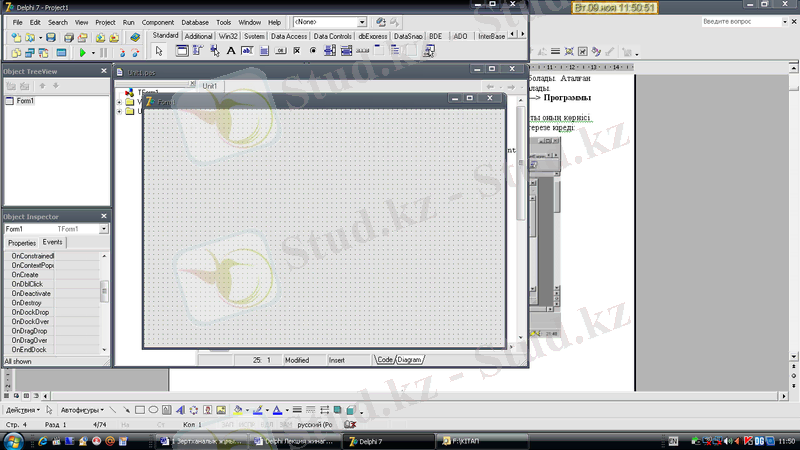Select the CheckBox component in palette

(x=296, y=51)
